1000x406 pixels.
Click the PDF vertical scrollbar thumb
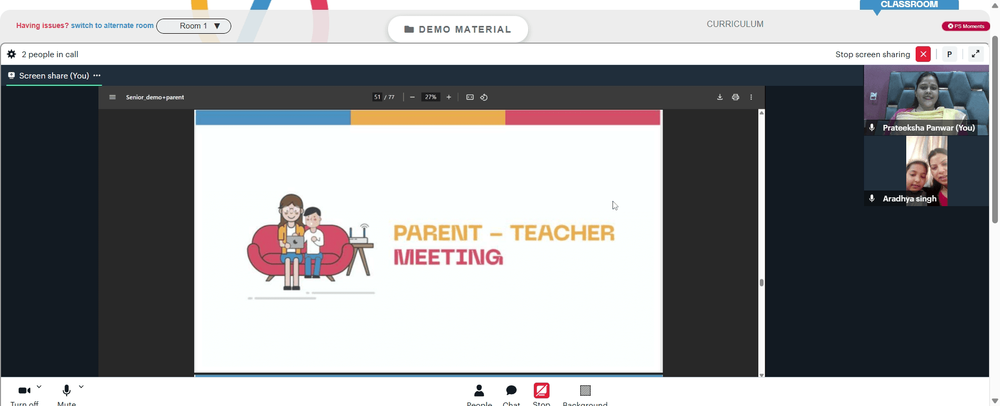[761, 283]
